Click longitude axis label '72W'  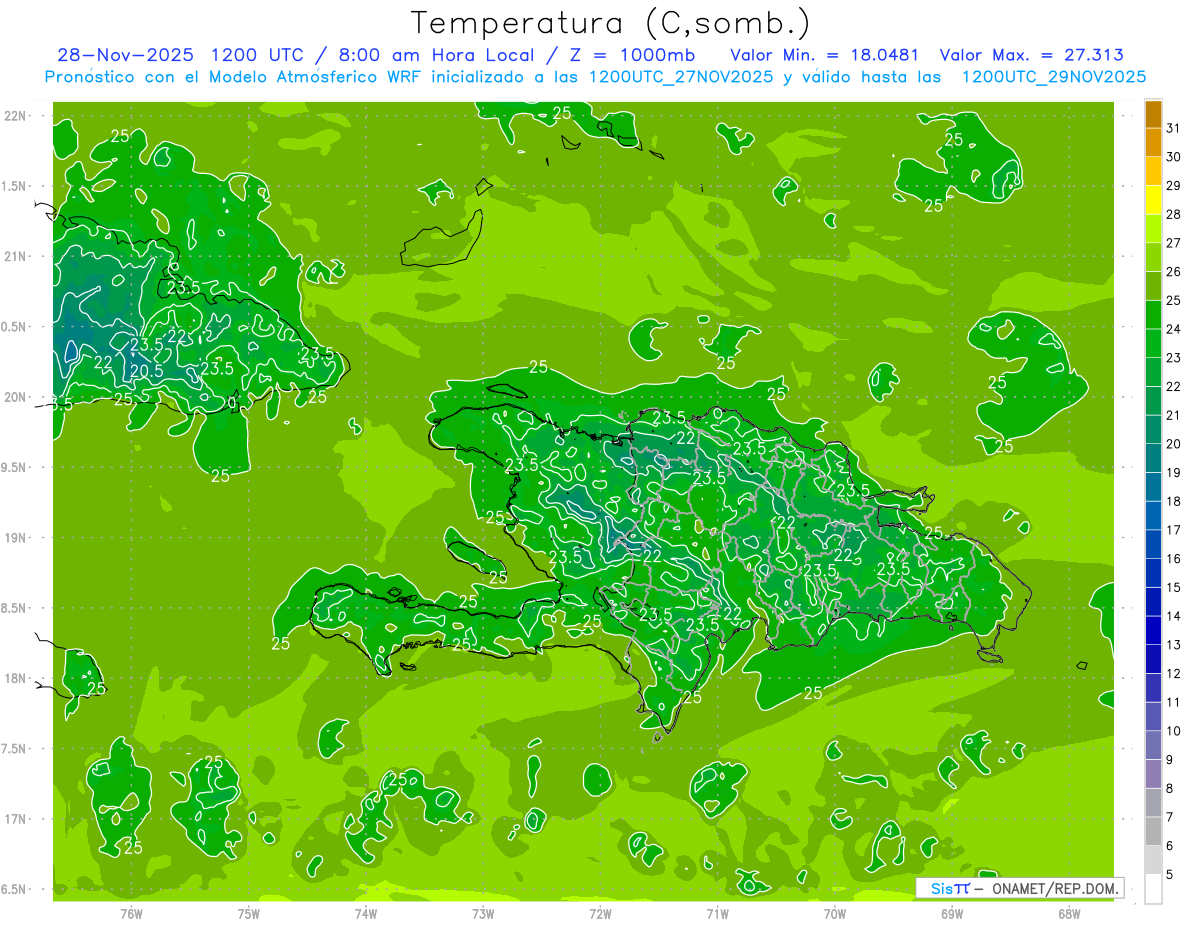tap(600, 913)
